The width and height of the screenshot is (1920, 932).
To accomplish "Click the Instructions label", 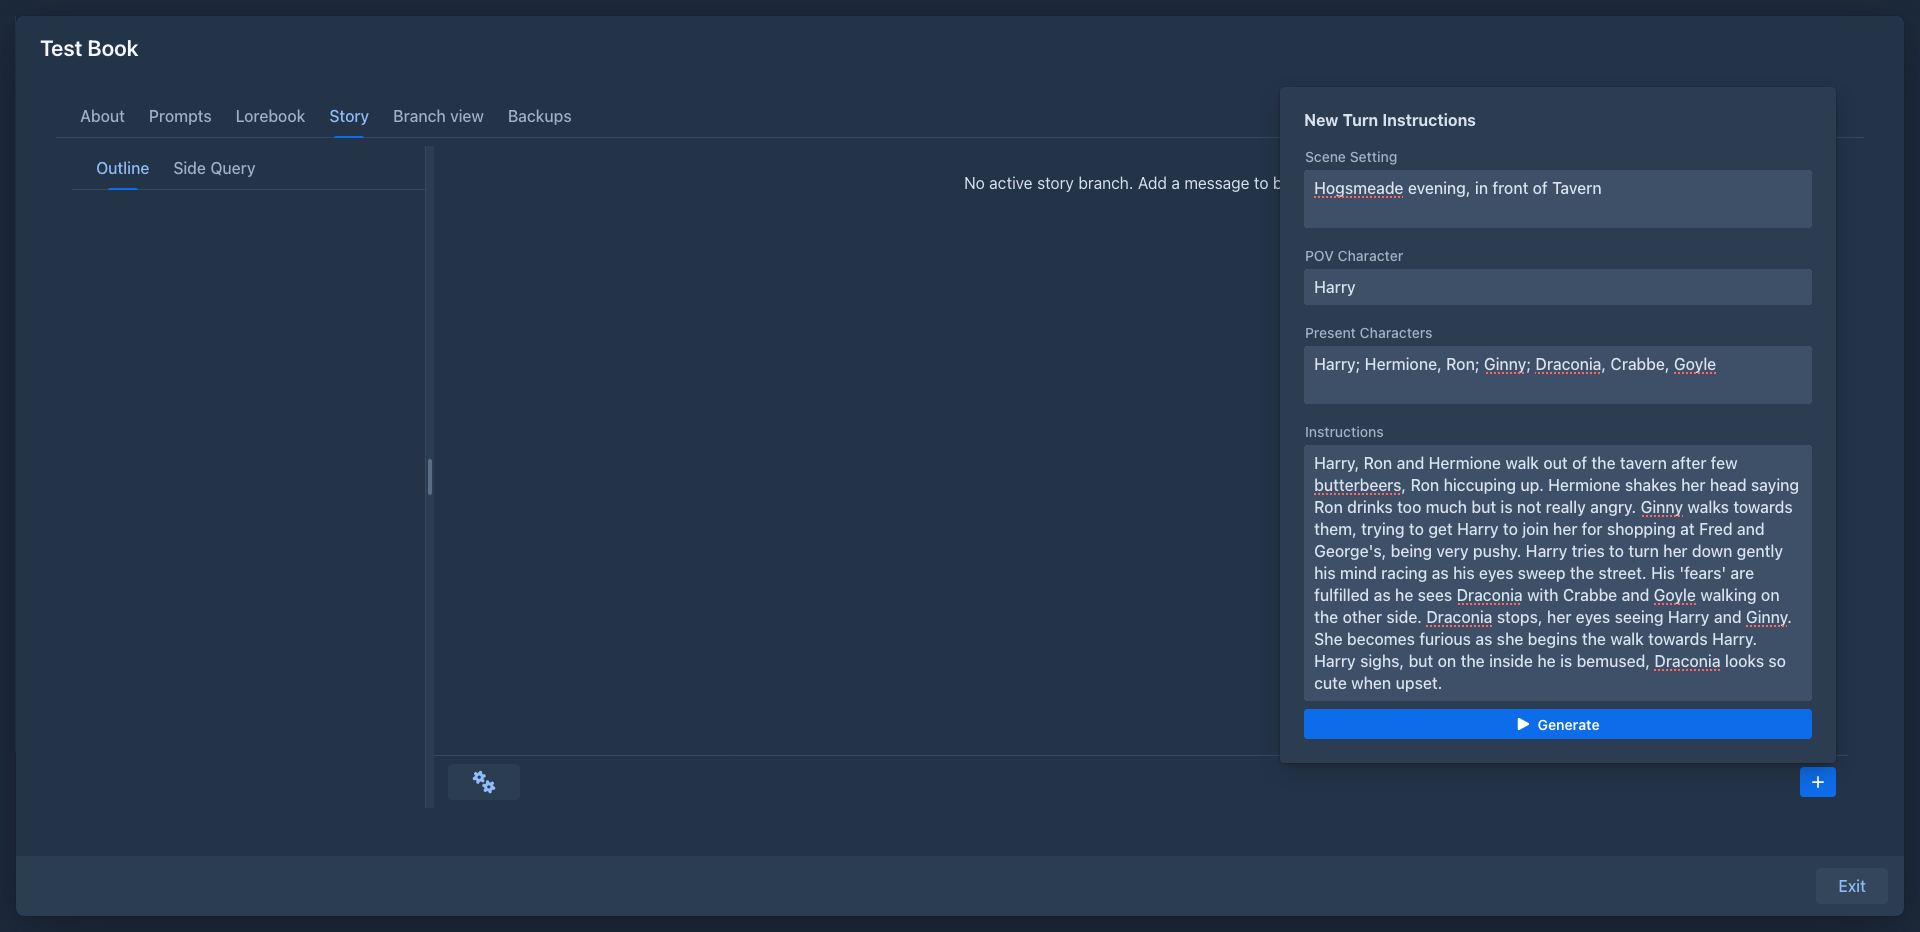I will click(1343, 432).
